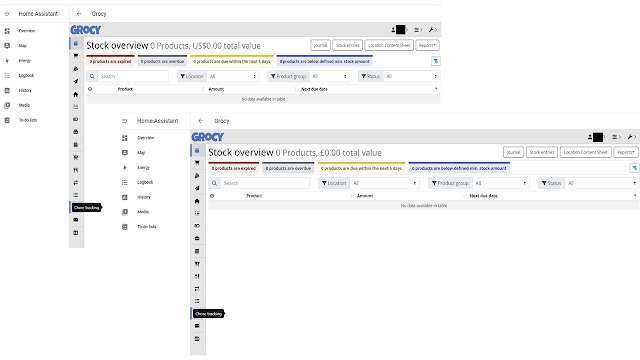Open shopping cart sidebar icon in upper US$ window
The width and height of the screenshot is (640, 360).
pos(76,56)
